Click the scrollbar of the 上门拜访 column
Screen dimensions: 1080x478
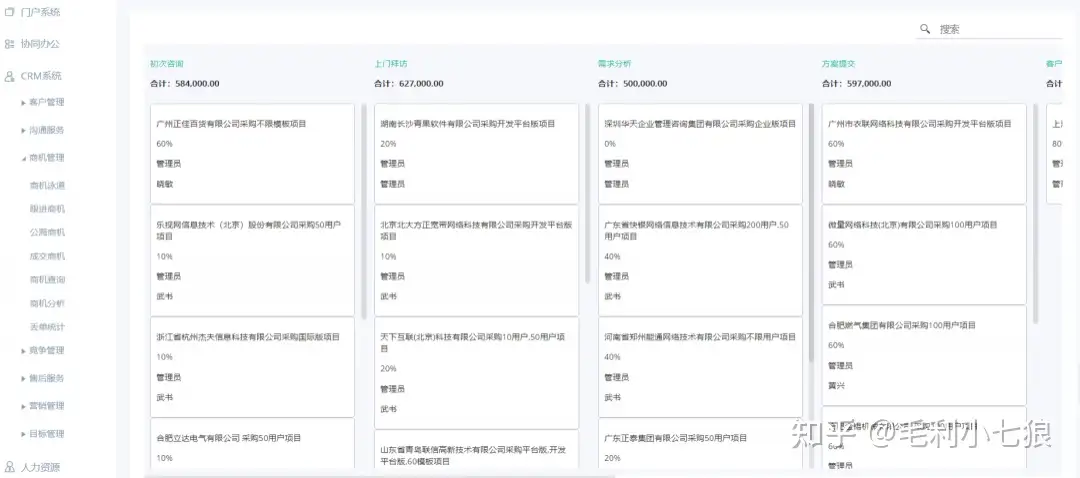click(x=588, y=193)
